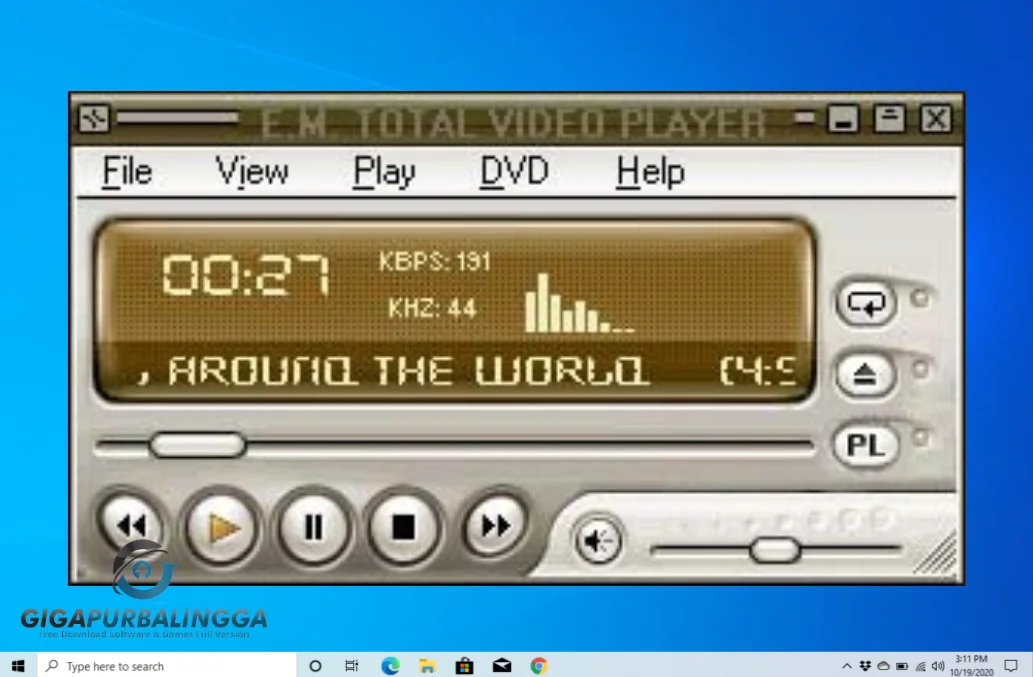
Task: Open the Action Center notifications icon
Action: 1011,666
